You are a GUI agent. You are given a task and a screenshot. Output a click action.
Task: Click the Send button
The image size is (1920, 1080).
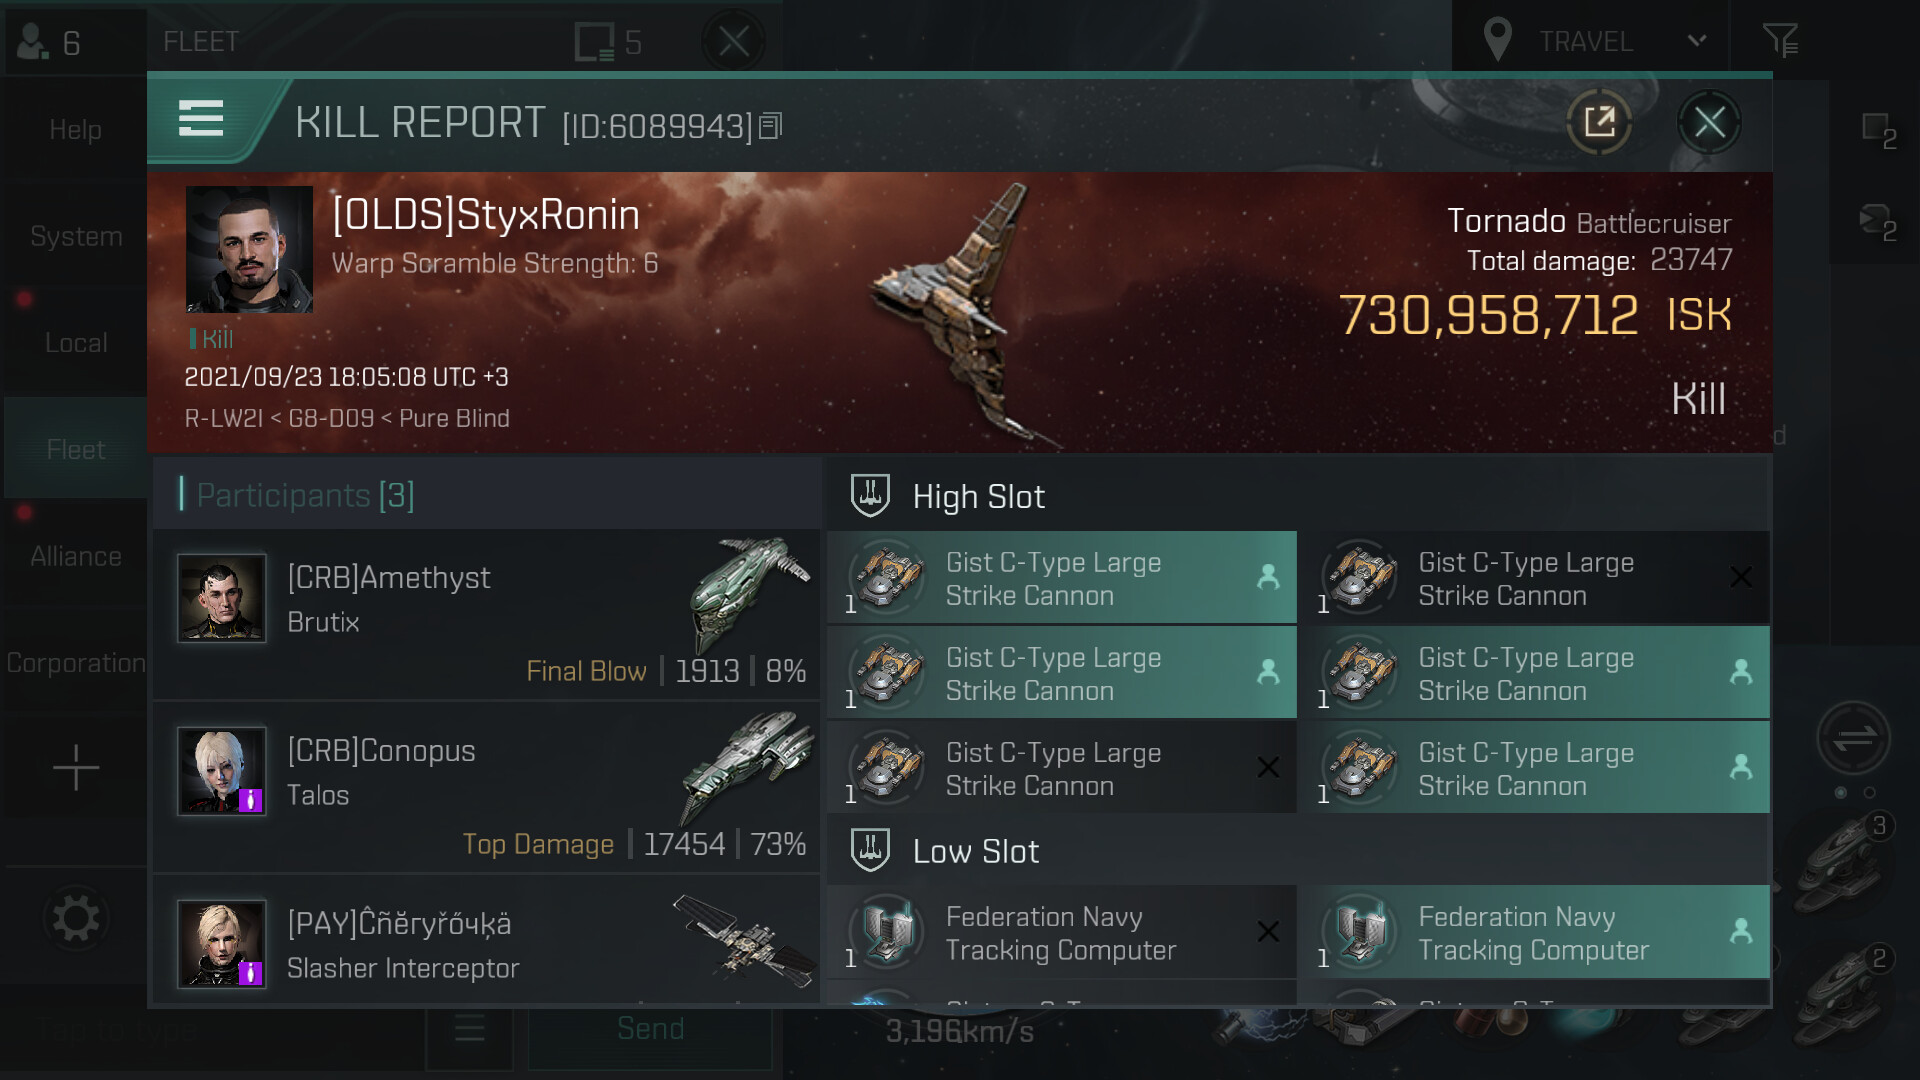click(x=650, y=1029)
